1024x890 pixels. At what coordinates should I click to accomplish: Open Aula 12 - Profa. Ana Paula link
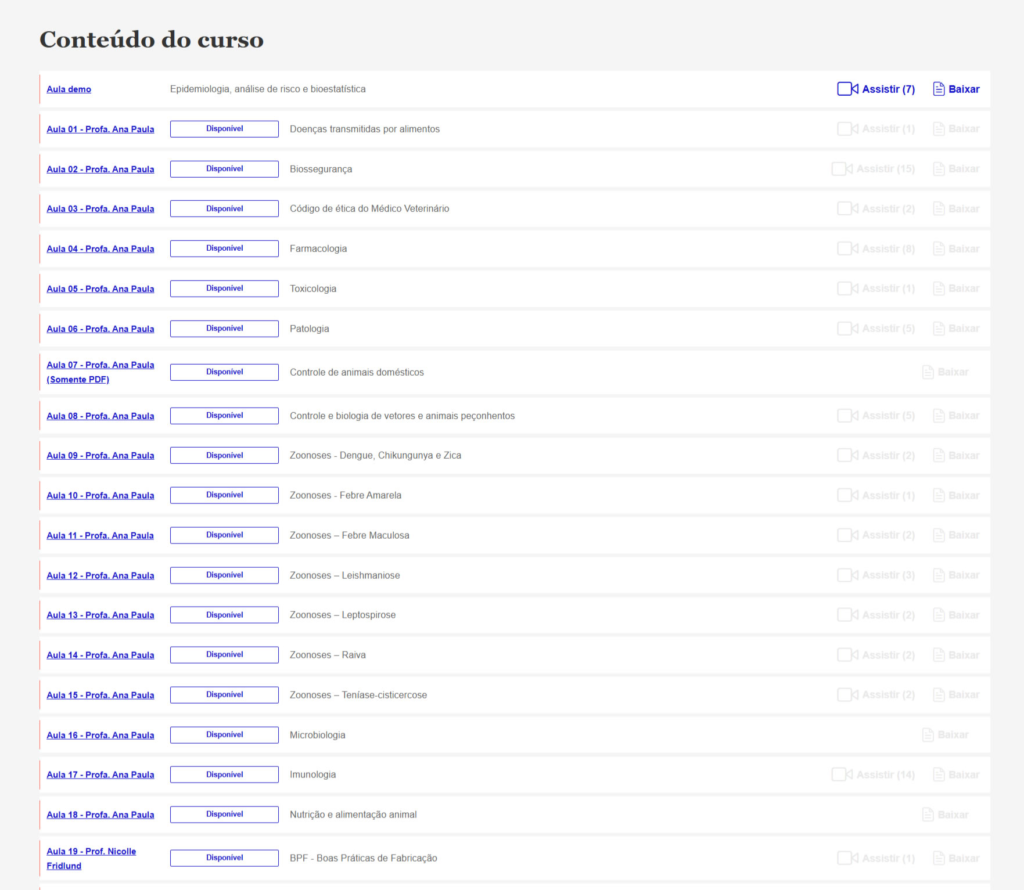tap(100, 575)
